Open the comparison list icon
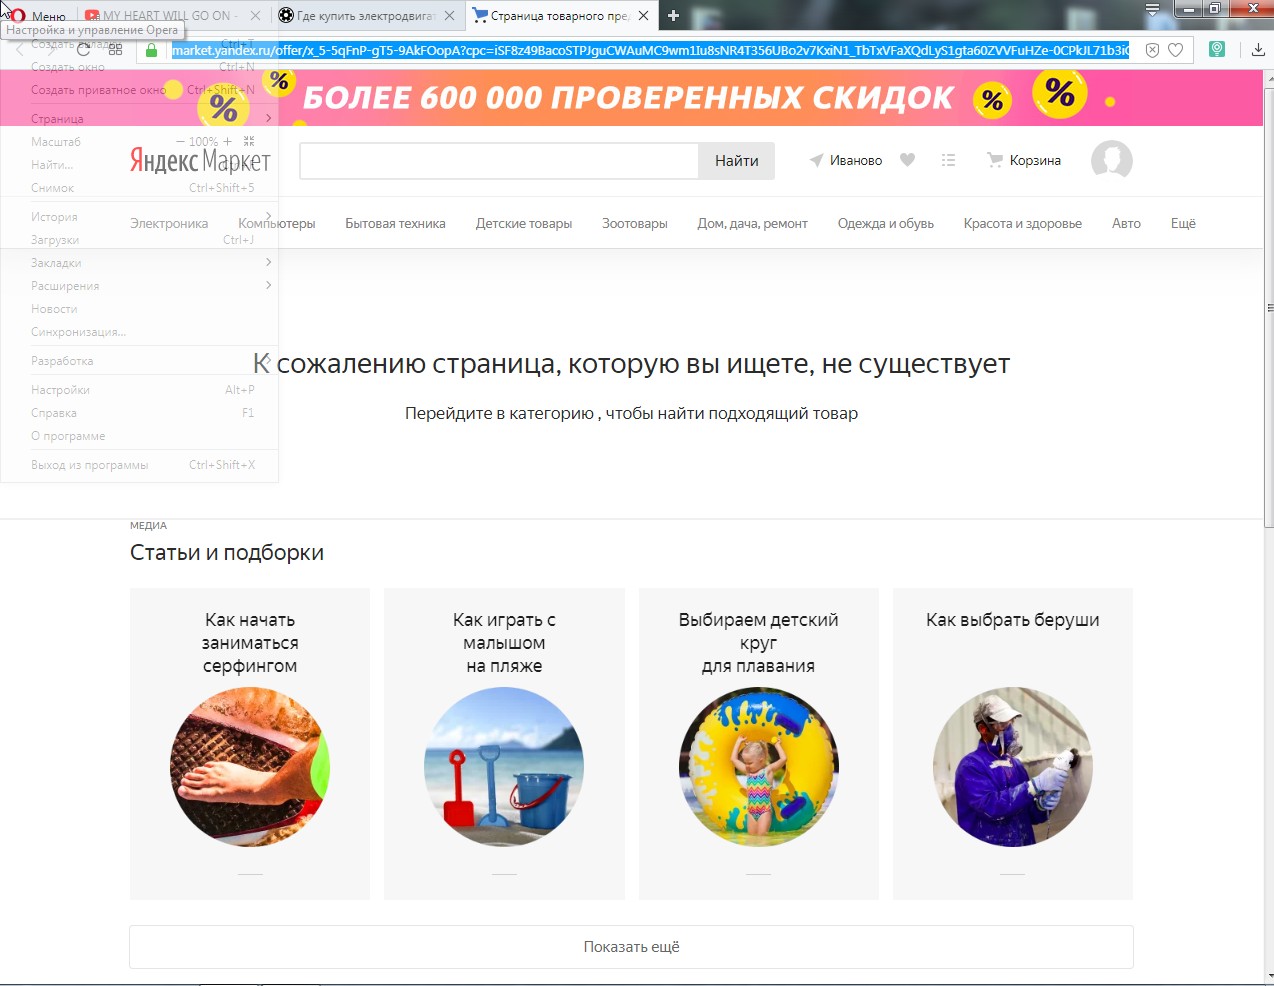Viewport: 1274px width, 986px height. click(948, 160)
